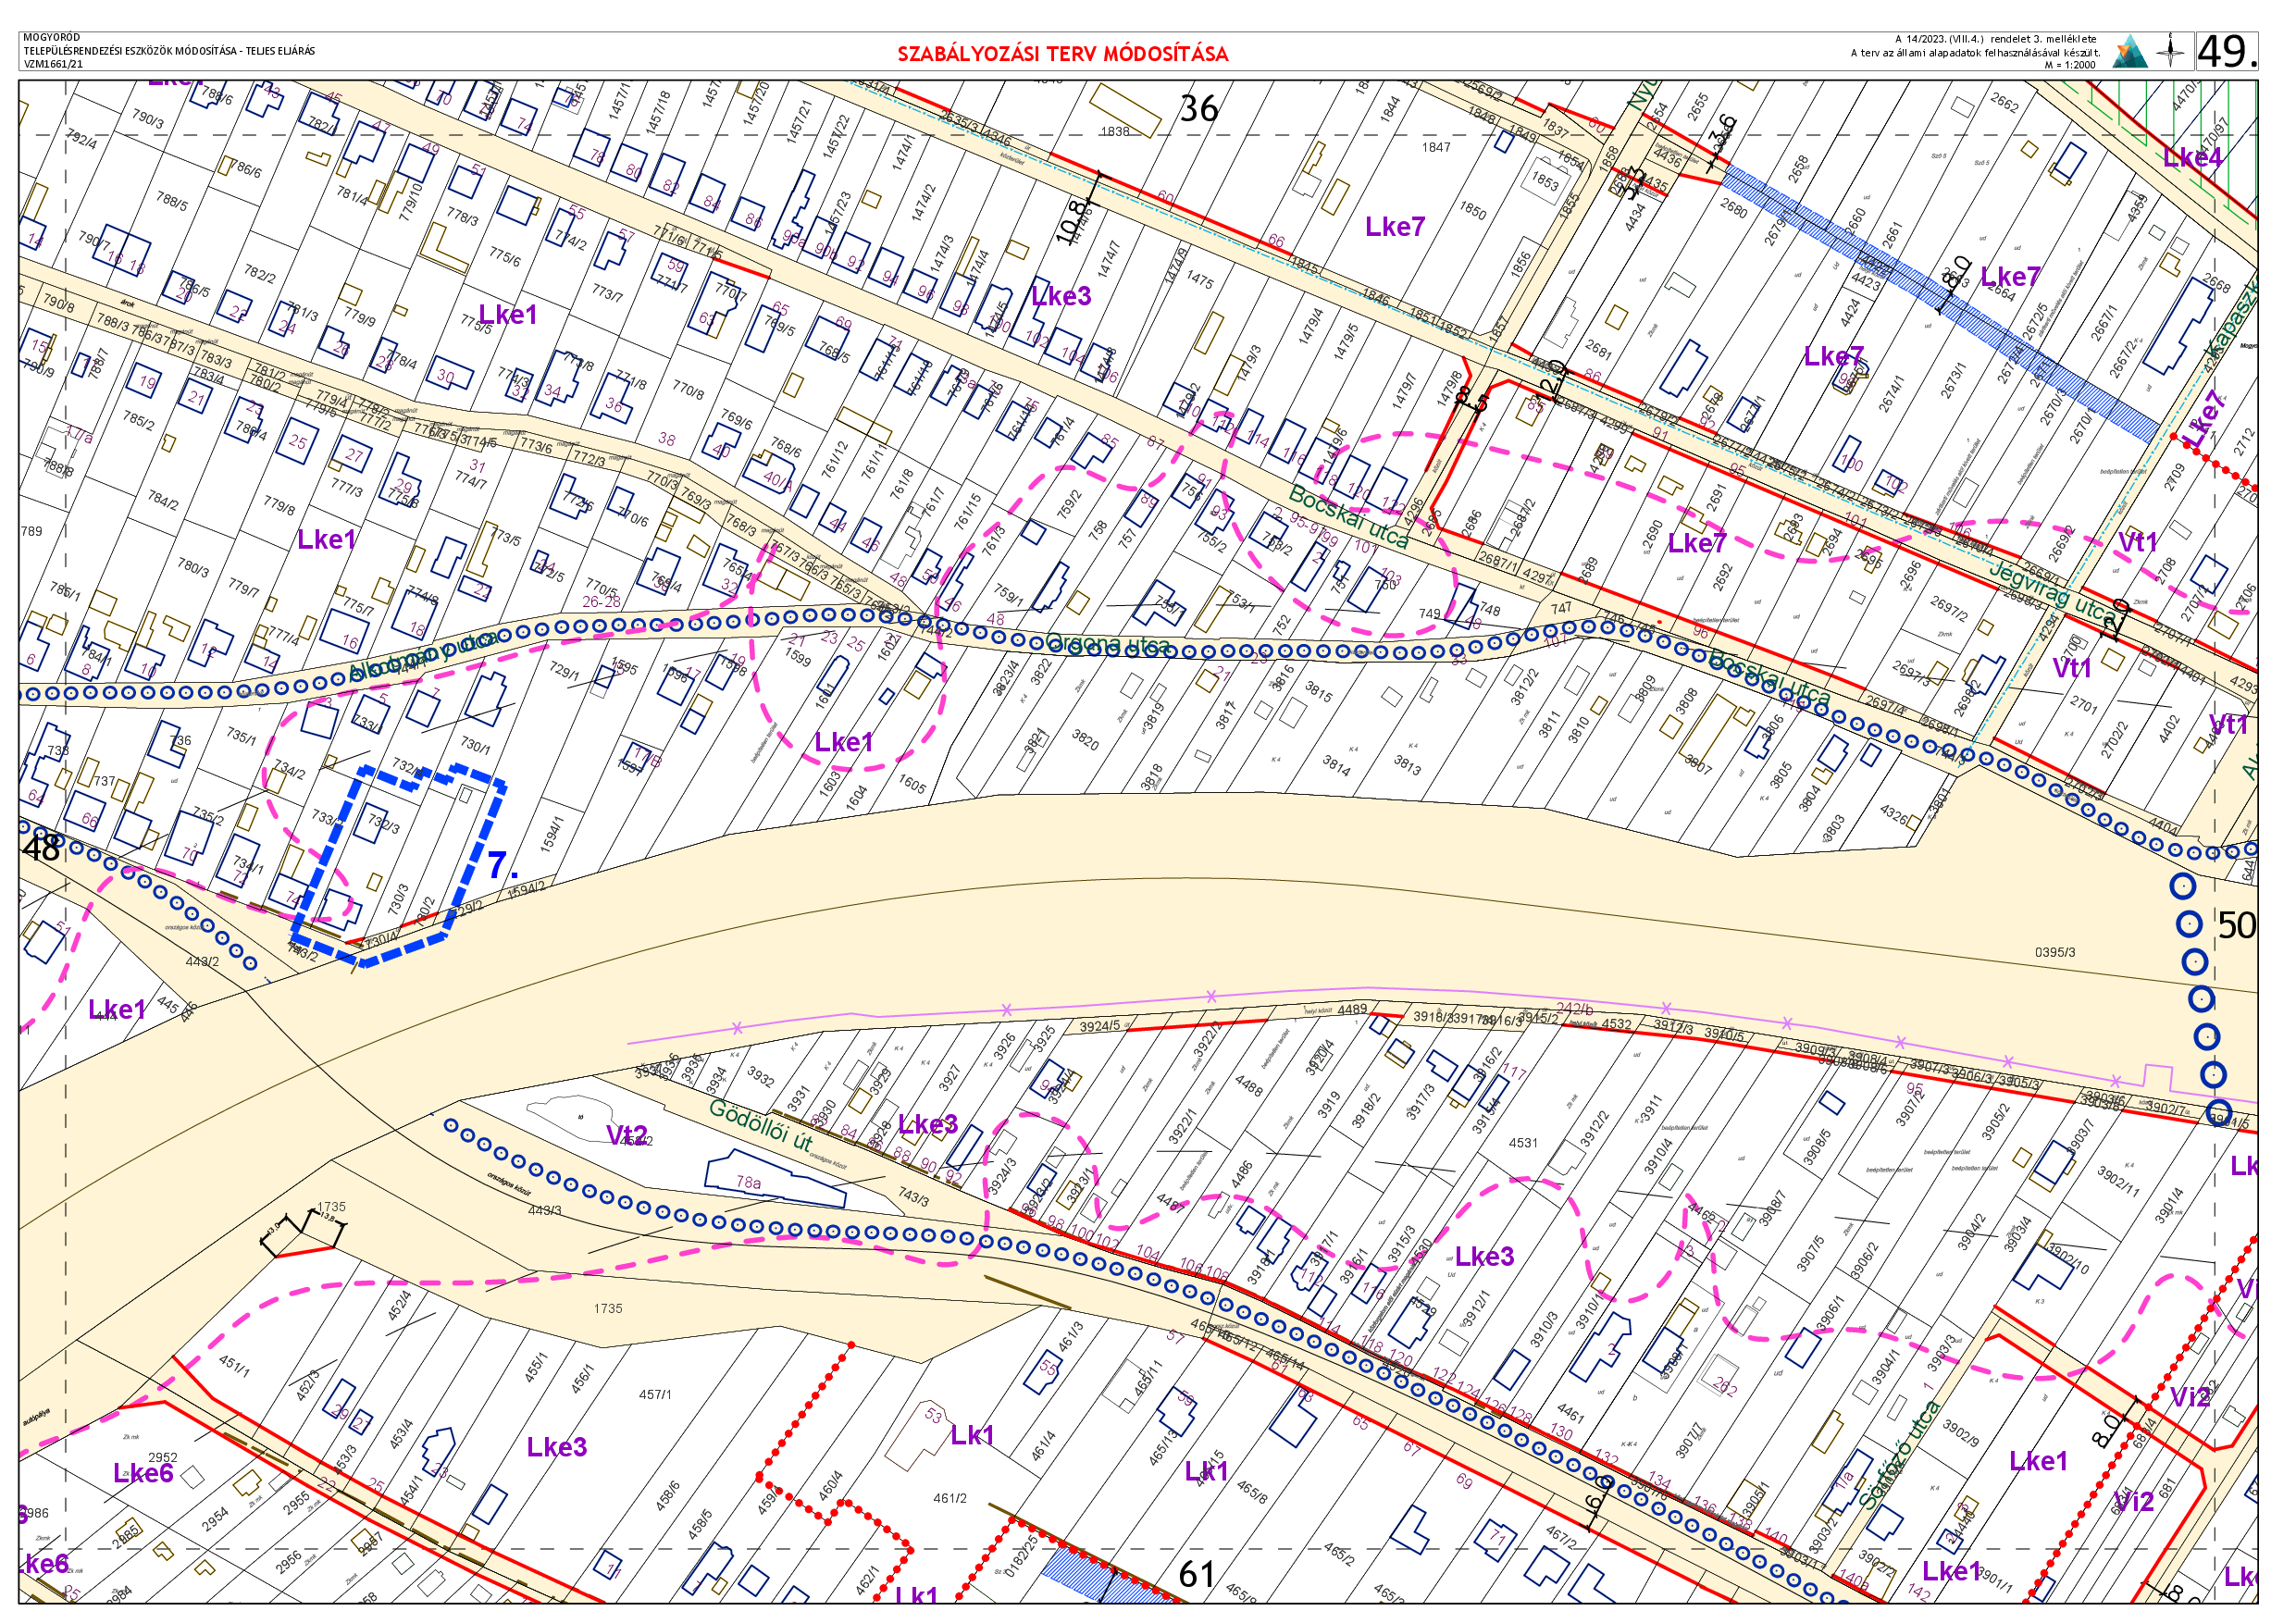Image resolution: width=2296 pixels, height=1623 pixels.
Task: Click the Vt2 zone label
Action: coord(627,1135)
